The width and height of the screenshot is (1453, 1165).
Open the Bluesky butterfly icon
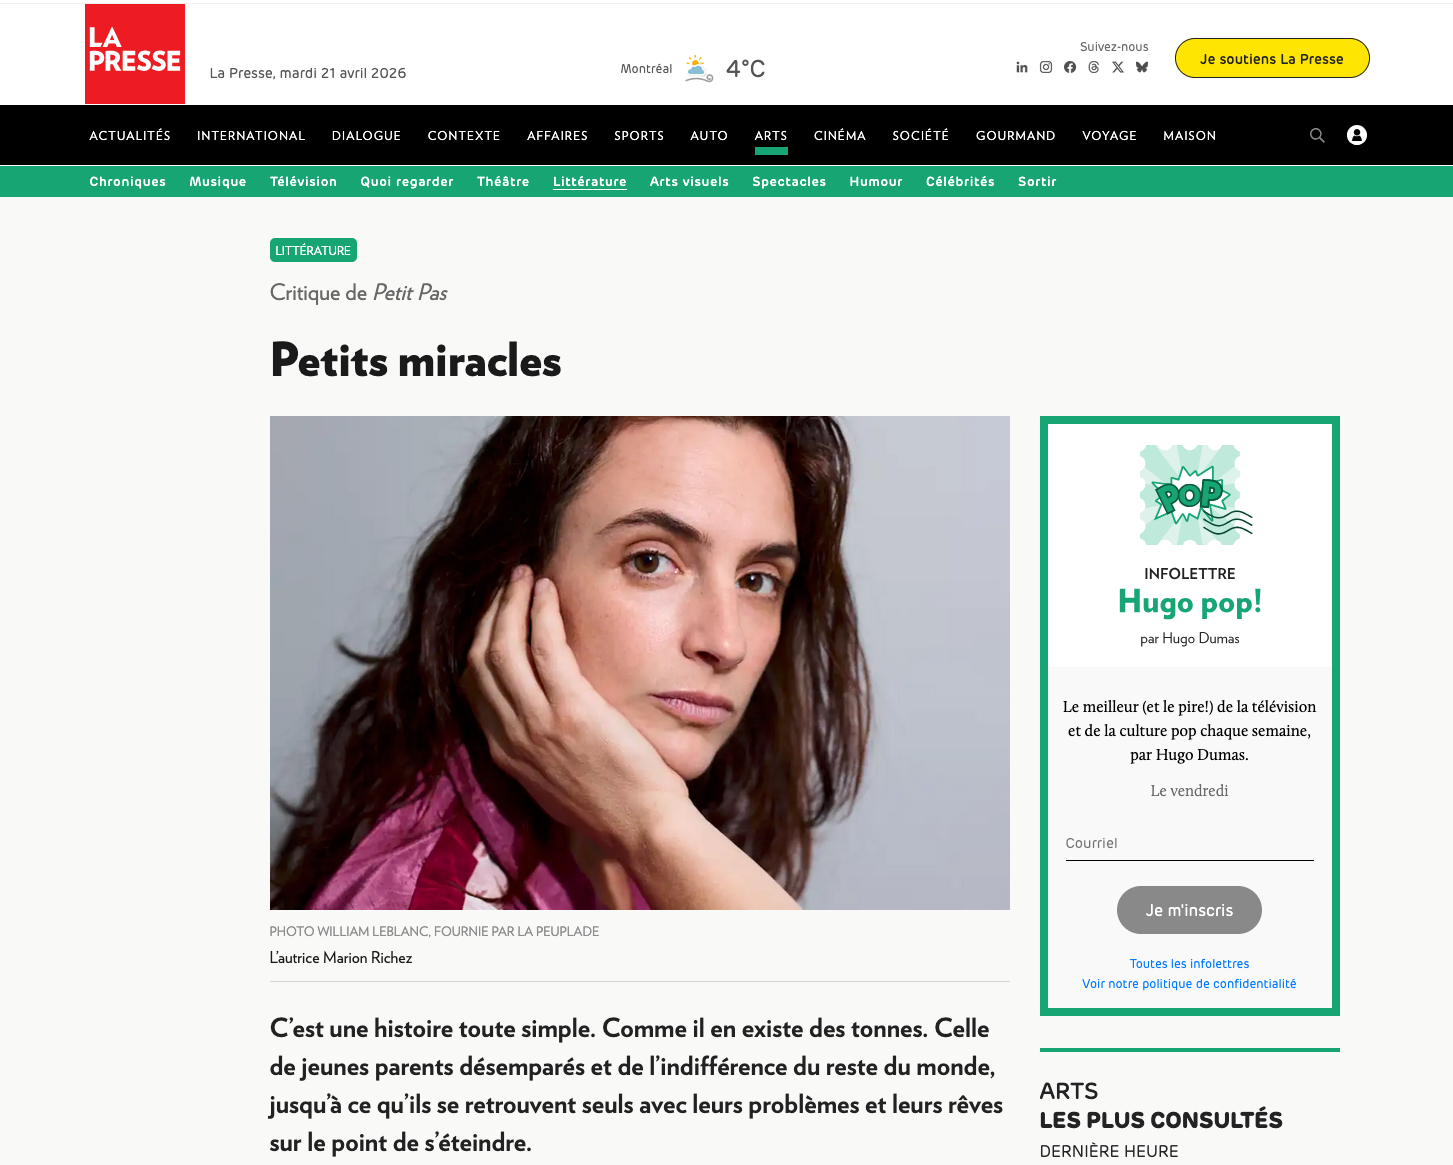1141,68
